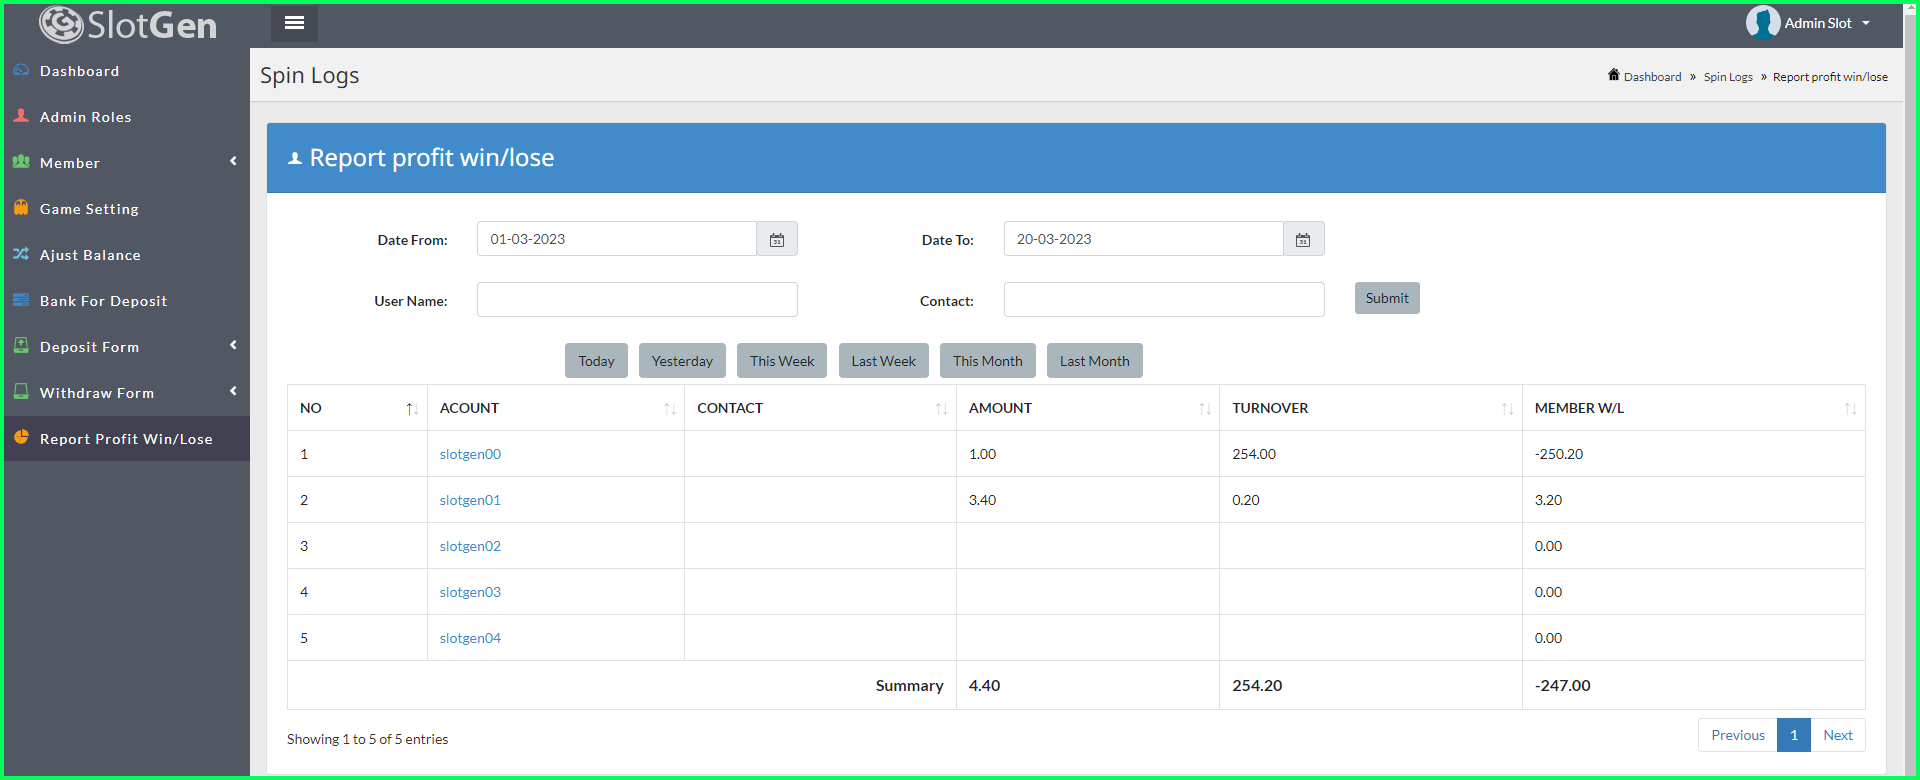Select Report Profit Win/Lose menu item
This screenshot has width=1920, height=780.
(127, 439)
